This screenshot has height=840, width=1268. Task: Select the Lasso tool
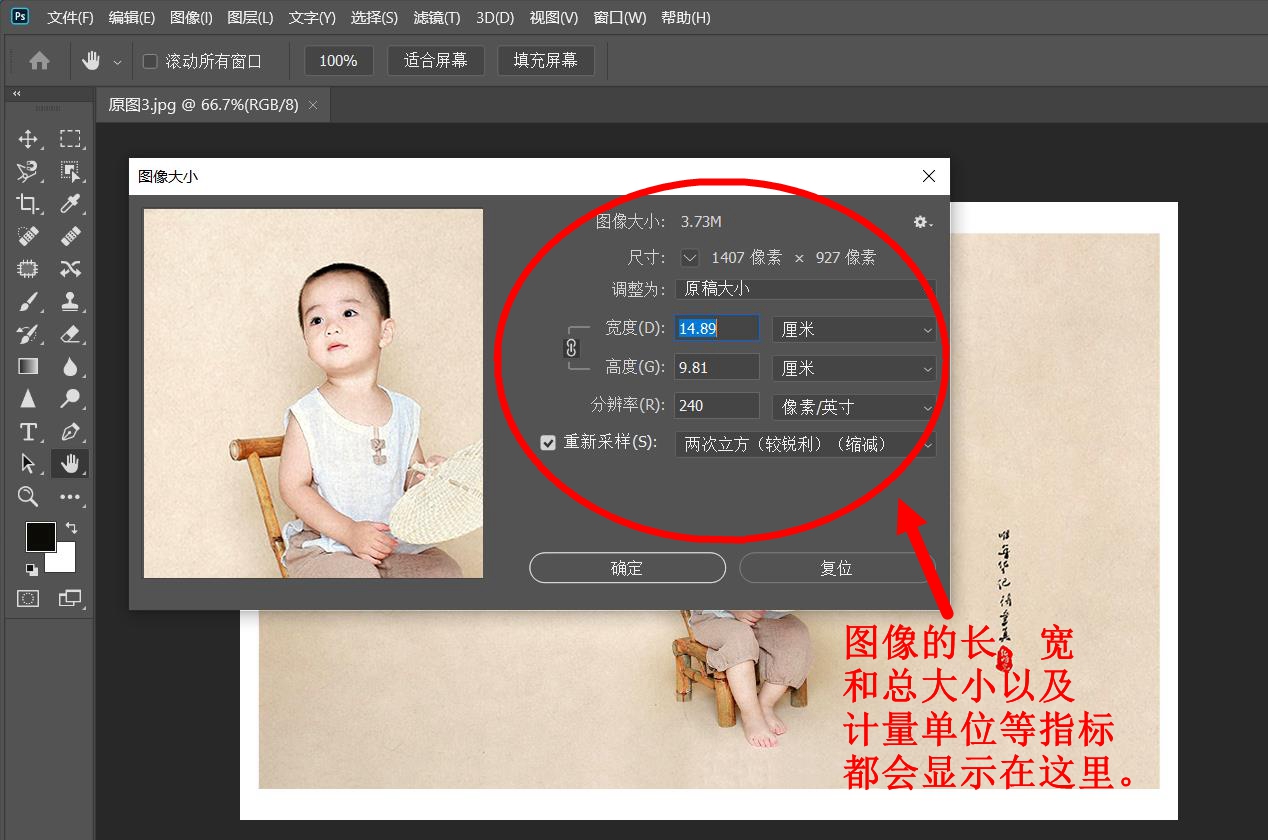(x=28, y=171)
